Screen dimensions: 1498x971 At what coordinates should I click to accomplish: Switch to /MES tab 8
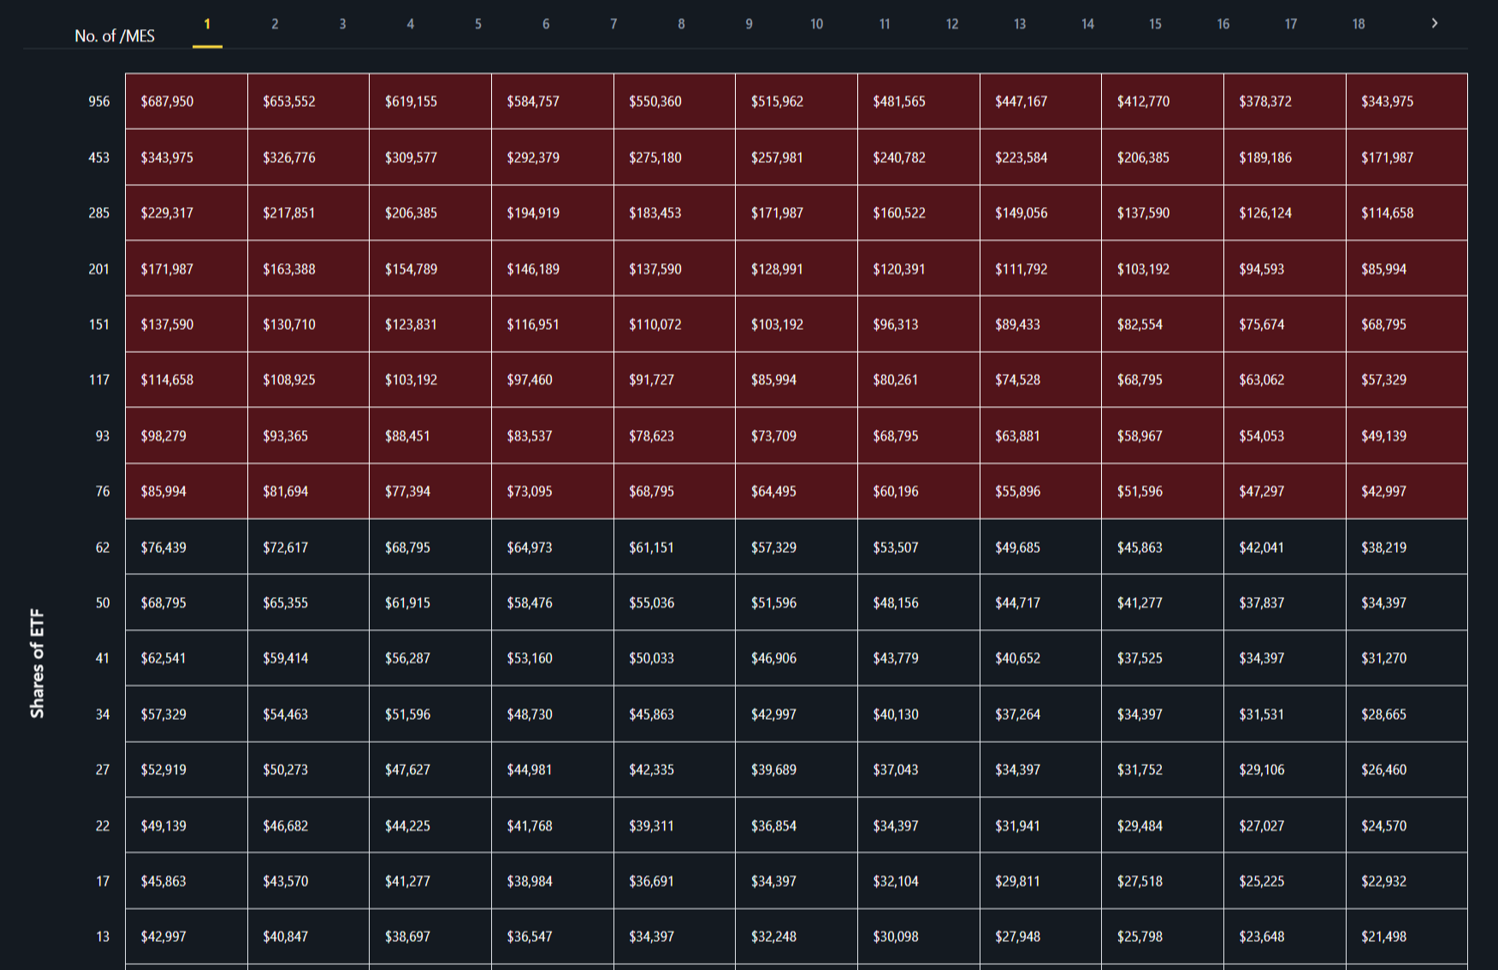(681, 24)
